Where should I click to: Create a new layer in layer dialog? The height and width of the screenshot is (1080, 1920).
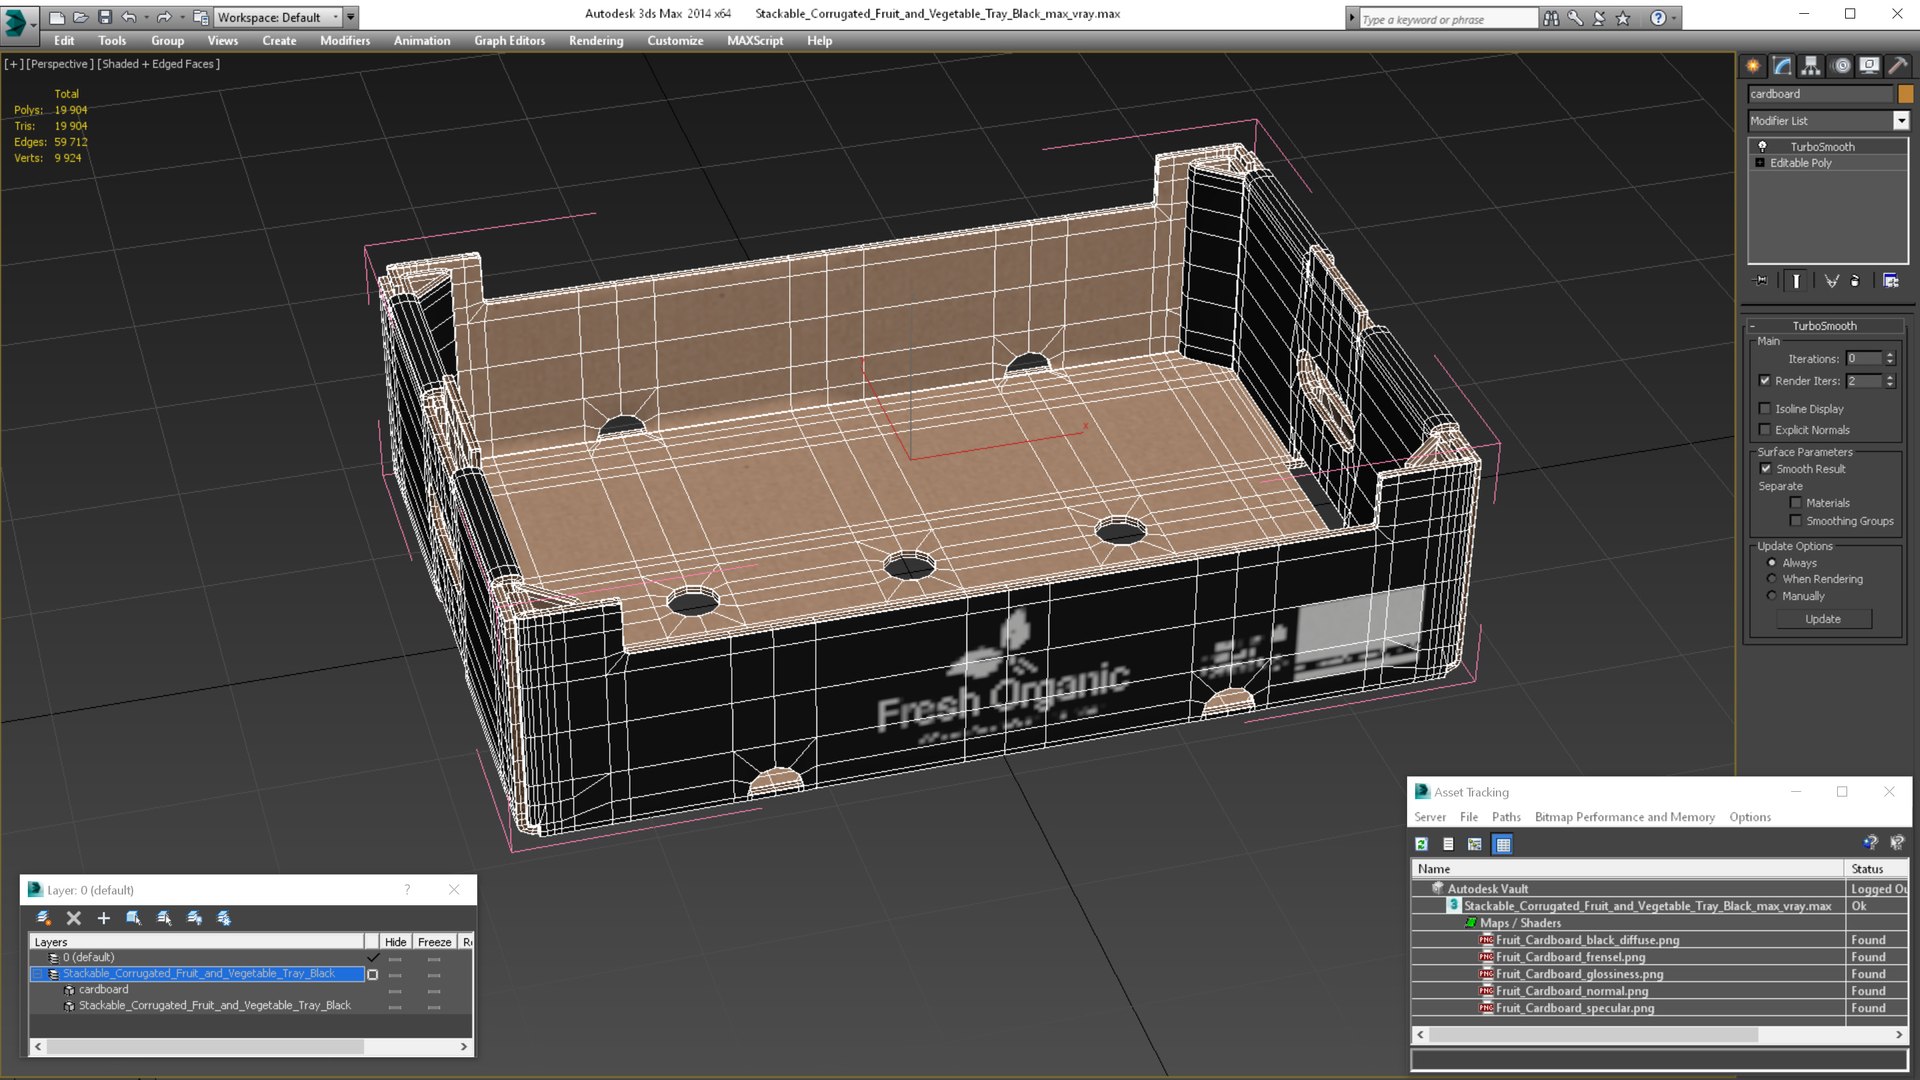click(x=43, y=918)
